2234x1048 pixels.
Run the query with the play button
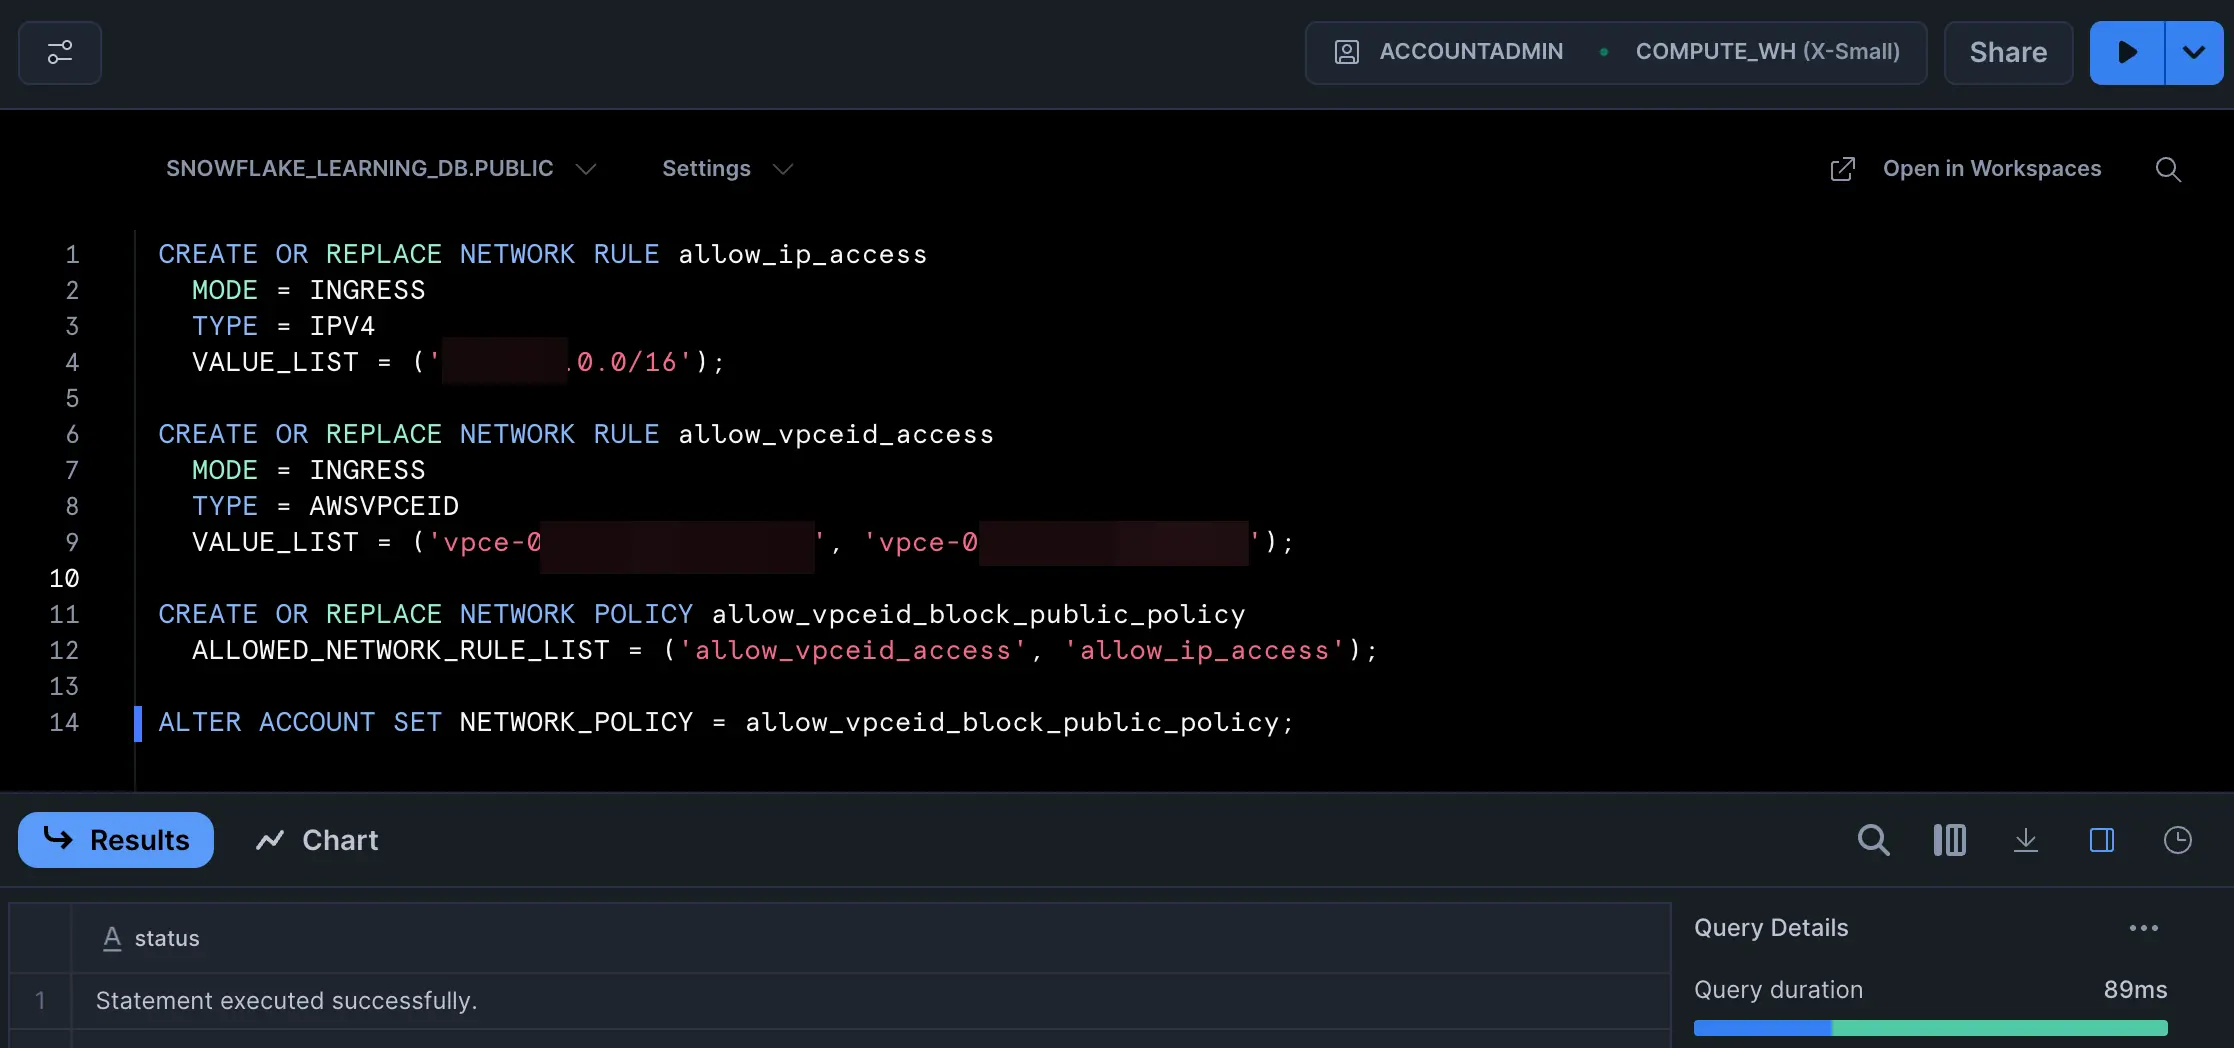click(x=2126, y=53)
